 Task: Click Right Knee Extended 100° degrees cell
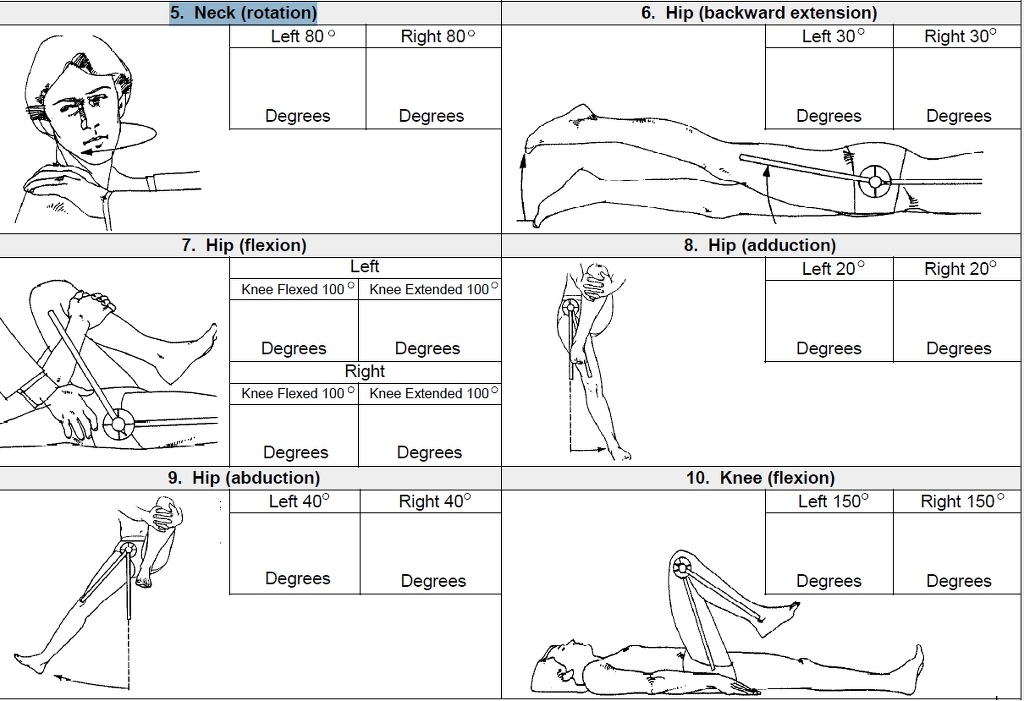[x=429, y=435]
